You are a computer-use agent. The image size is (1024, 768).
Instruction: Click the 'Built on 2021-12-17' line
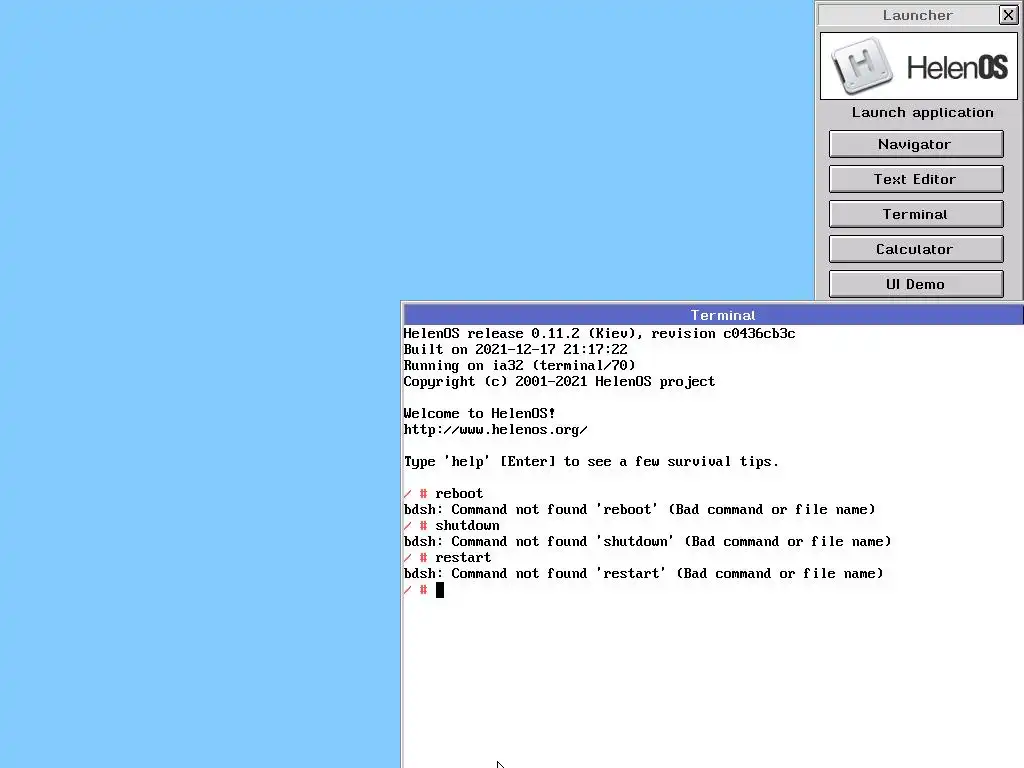coord(515,349)
